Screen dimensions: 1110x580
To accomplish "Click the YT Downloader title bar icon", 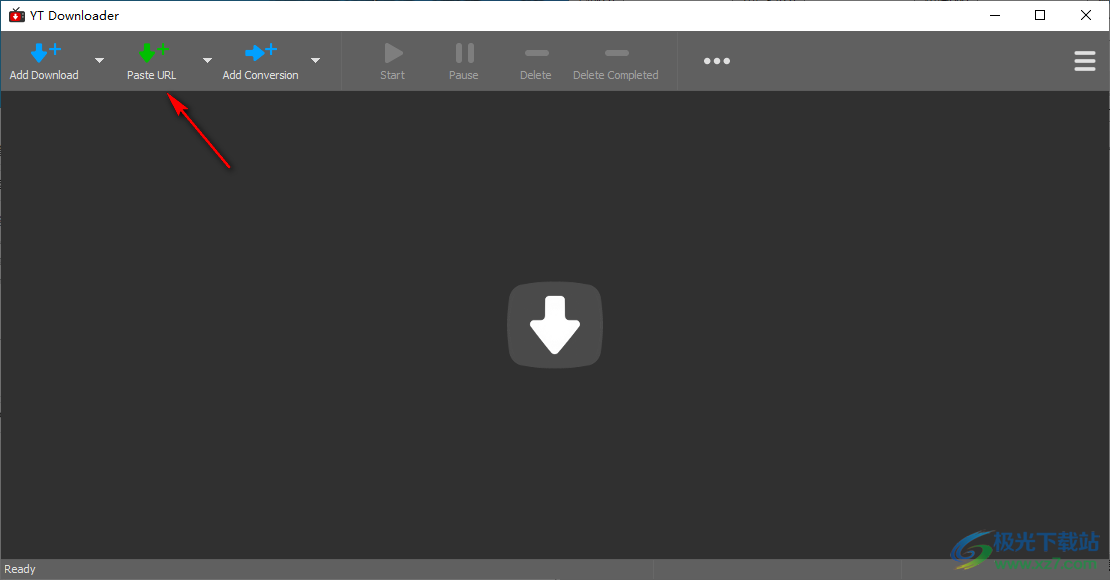I will tap(15, 15).
